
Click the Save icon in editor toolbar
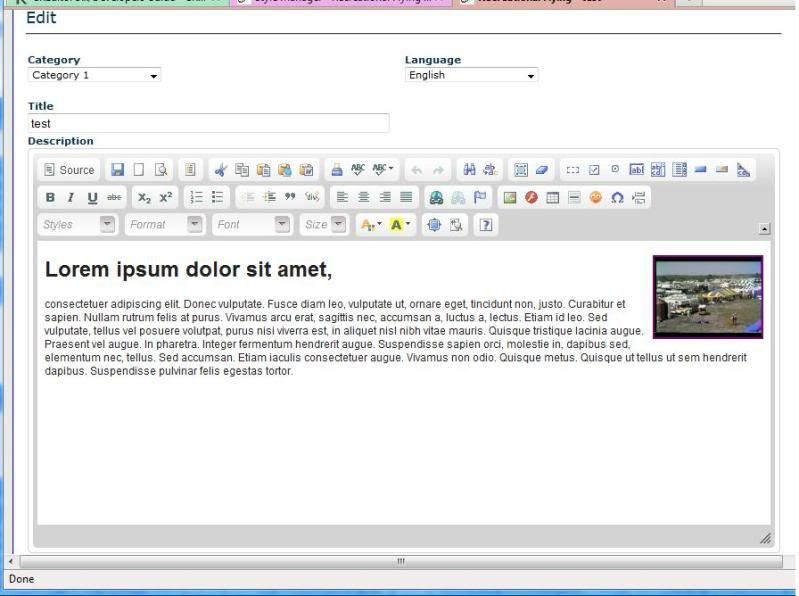[x=118, y=170]
